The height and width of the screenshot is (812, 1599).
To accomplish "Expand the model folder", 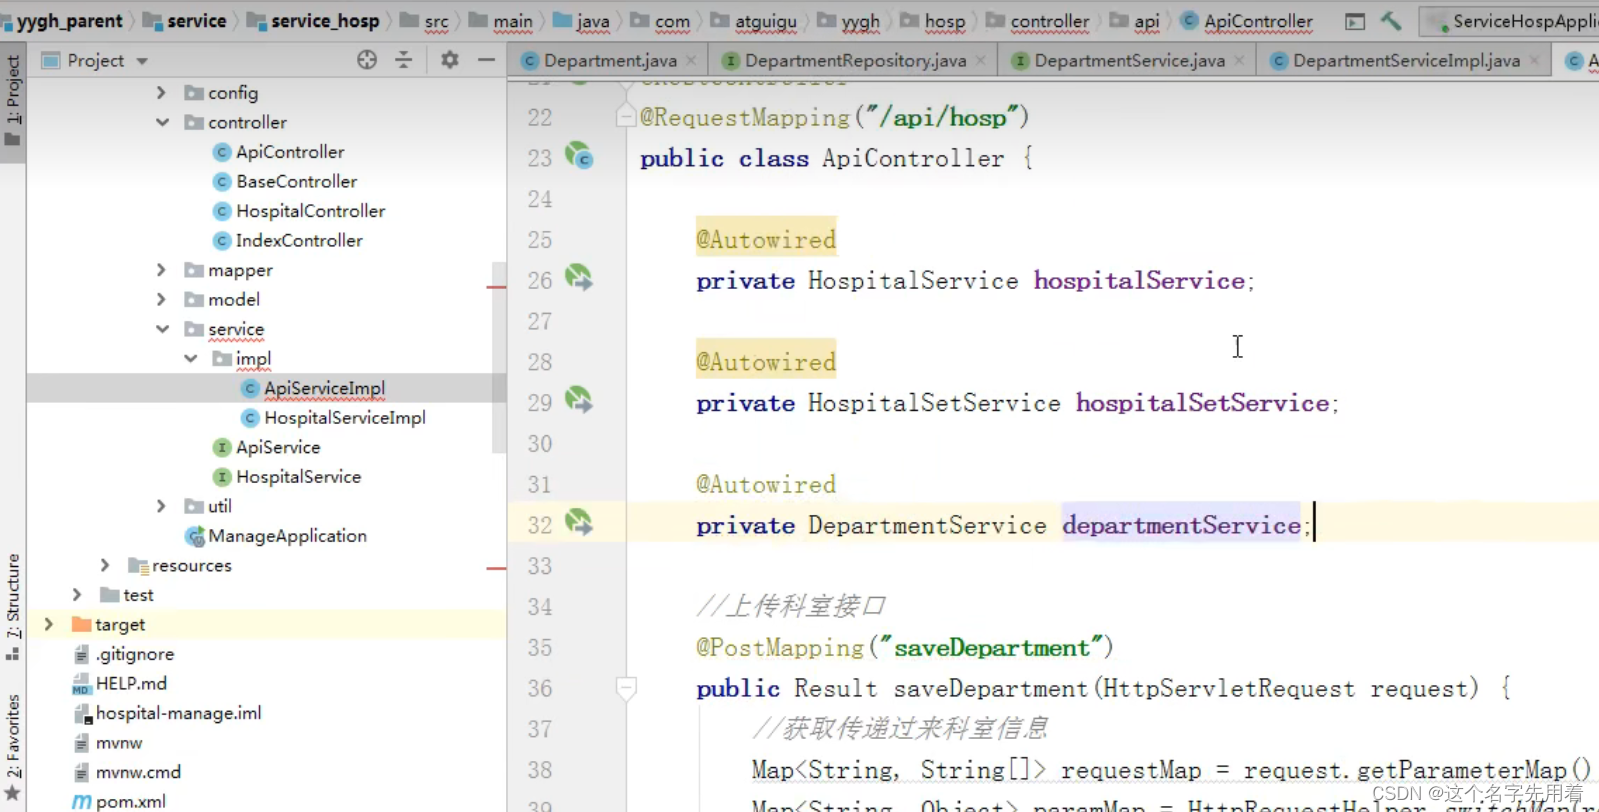I will click(x=162, y=299).
